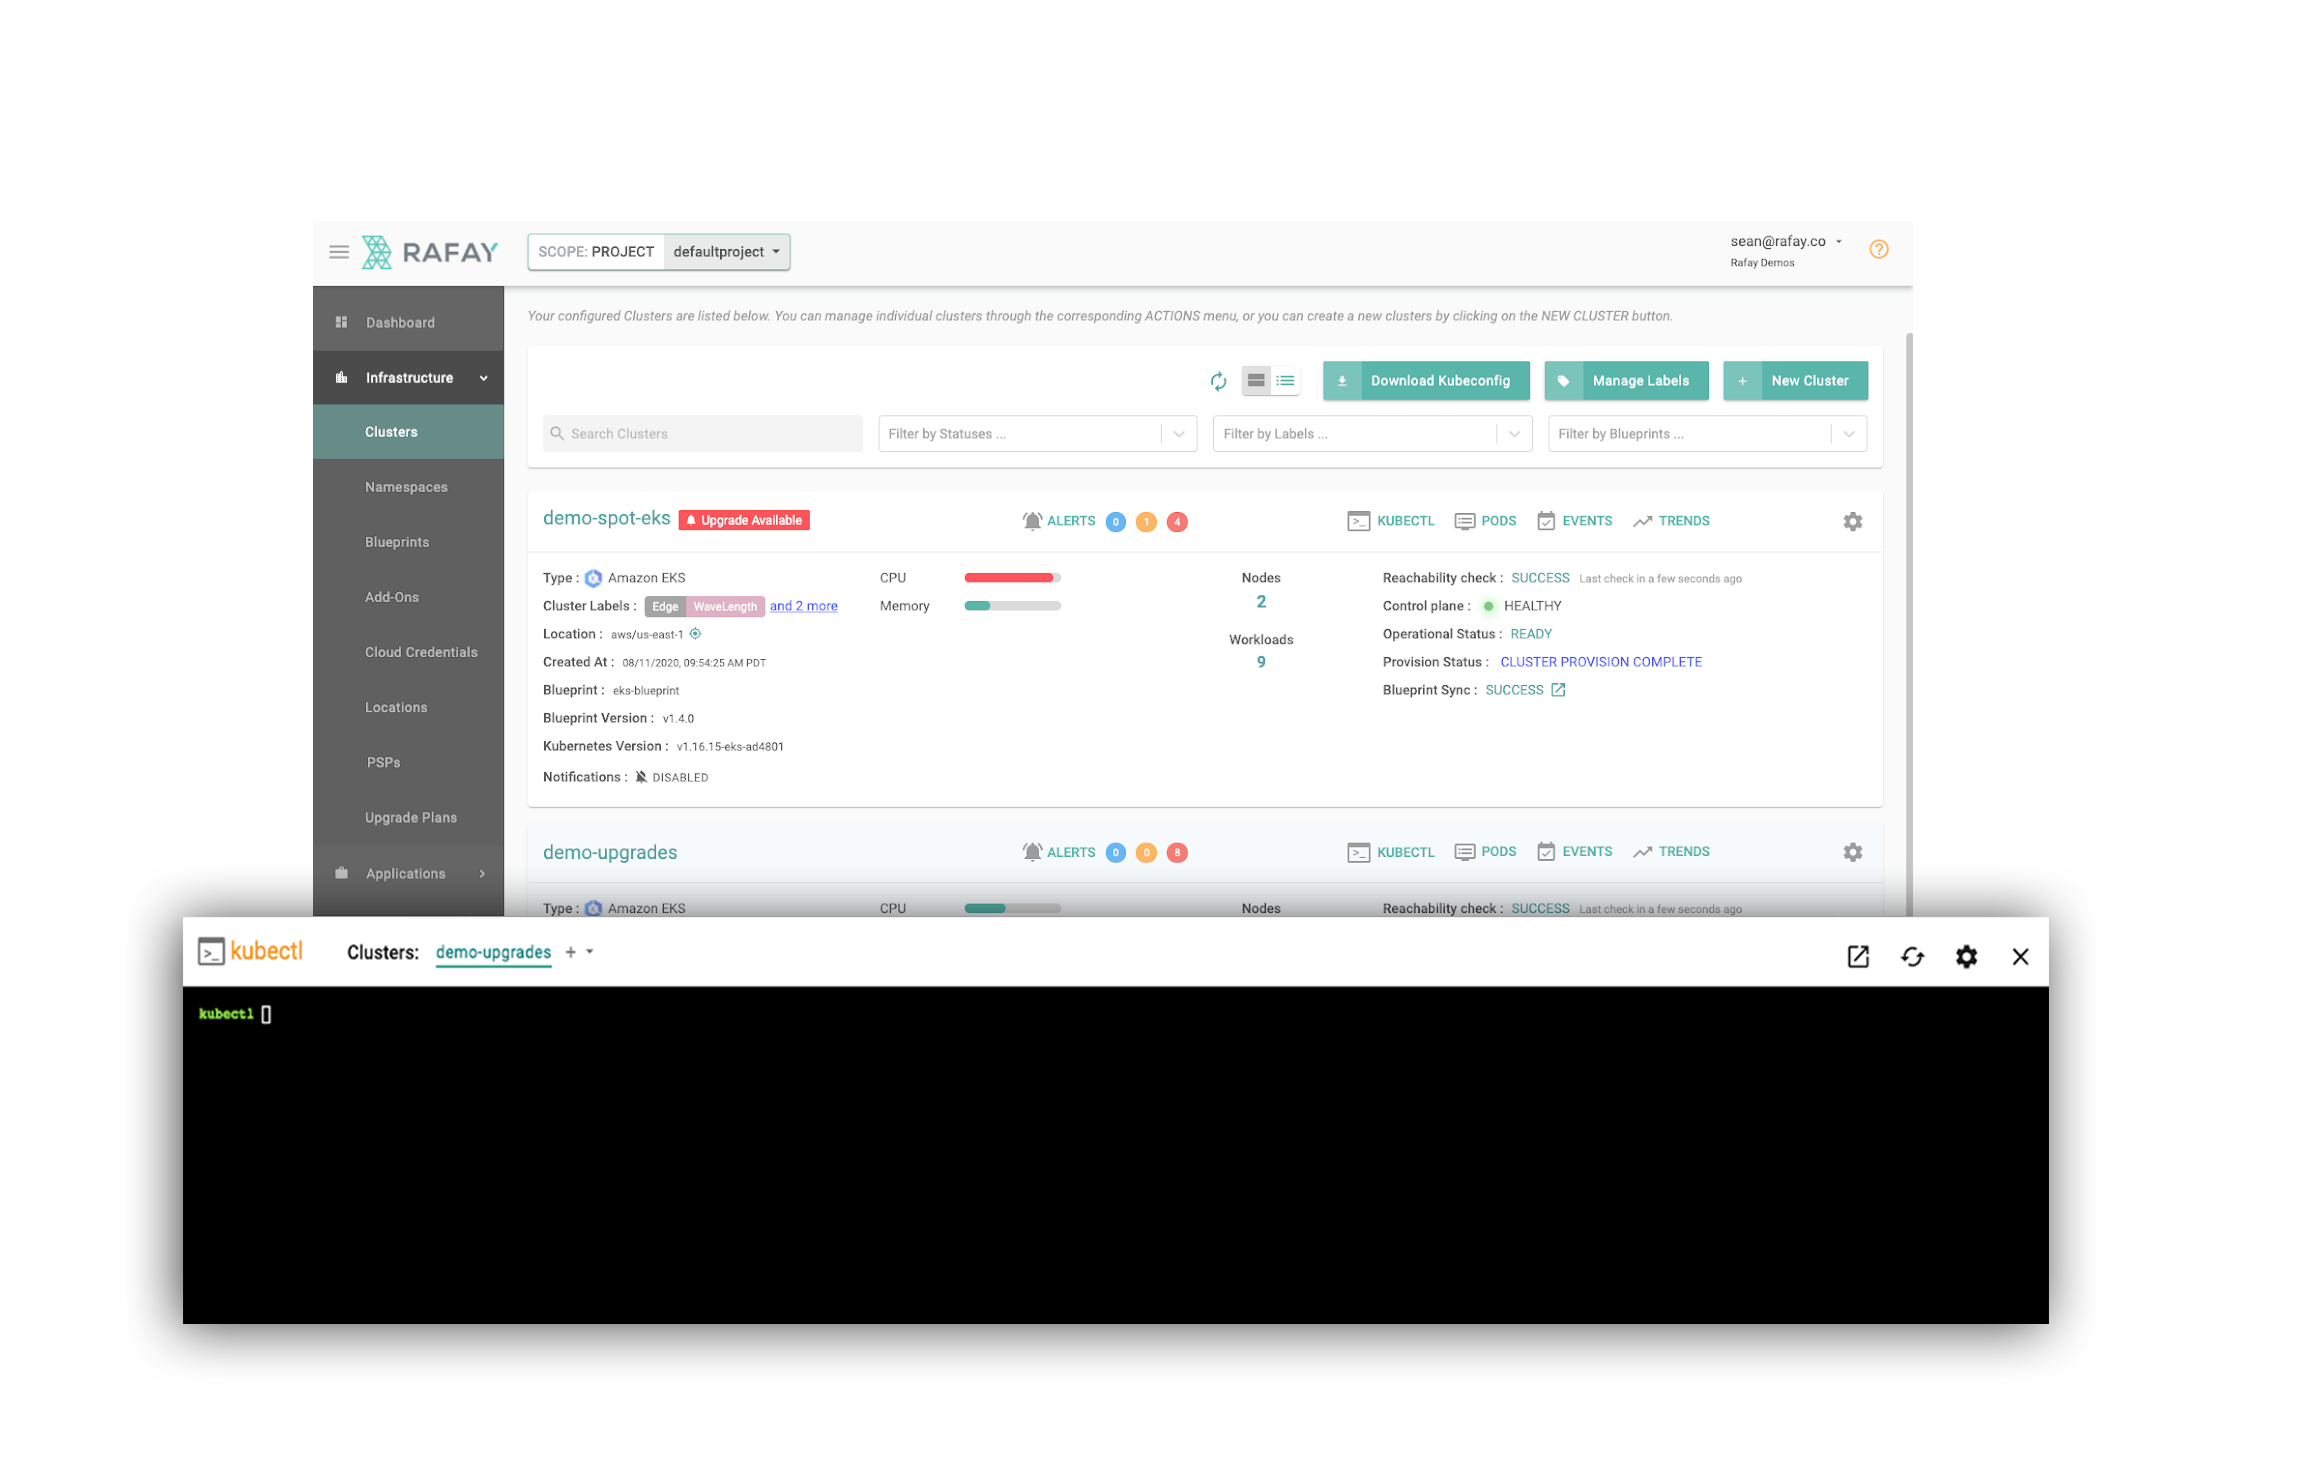Click the settings gear icon for demo-spot-eks
2307x1463 pixels.
pyautogui.click(x=1853, y=521)
